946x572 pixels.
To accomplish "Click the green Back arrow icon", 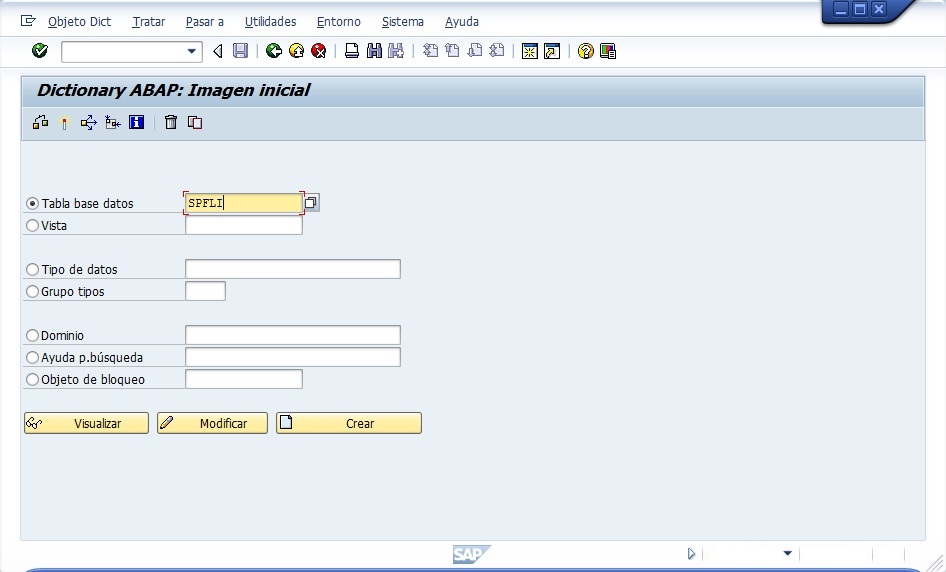I will [274, 51].
